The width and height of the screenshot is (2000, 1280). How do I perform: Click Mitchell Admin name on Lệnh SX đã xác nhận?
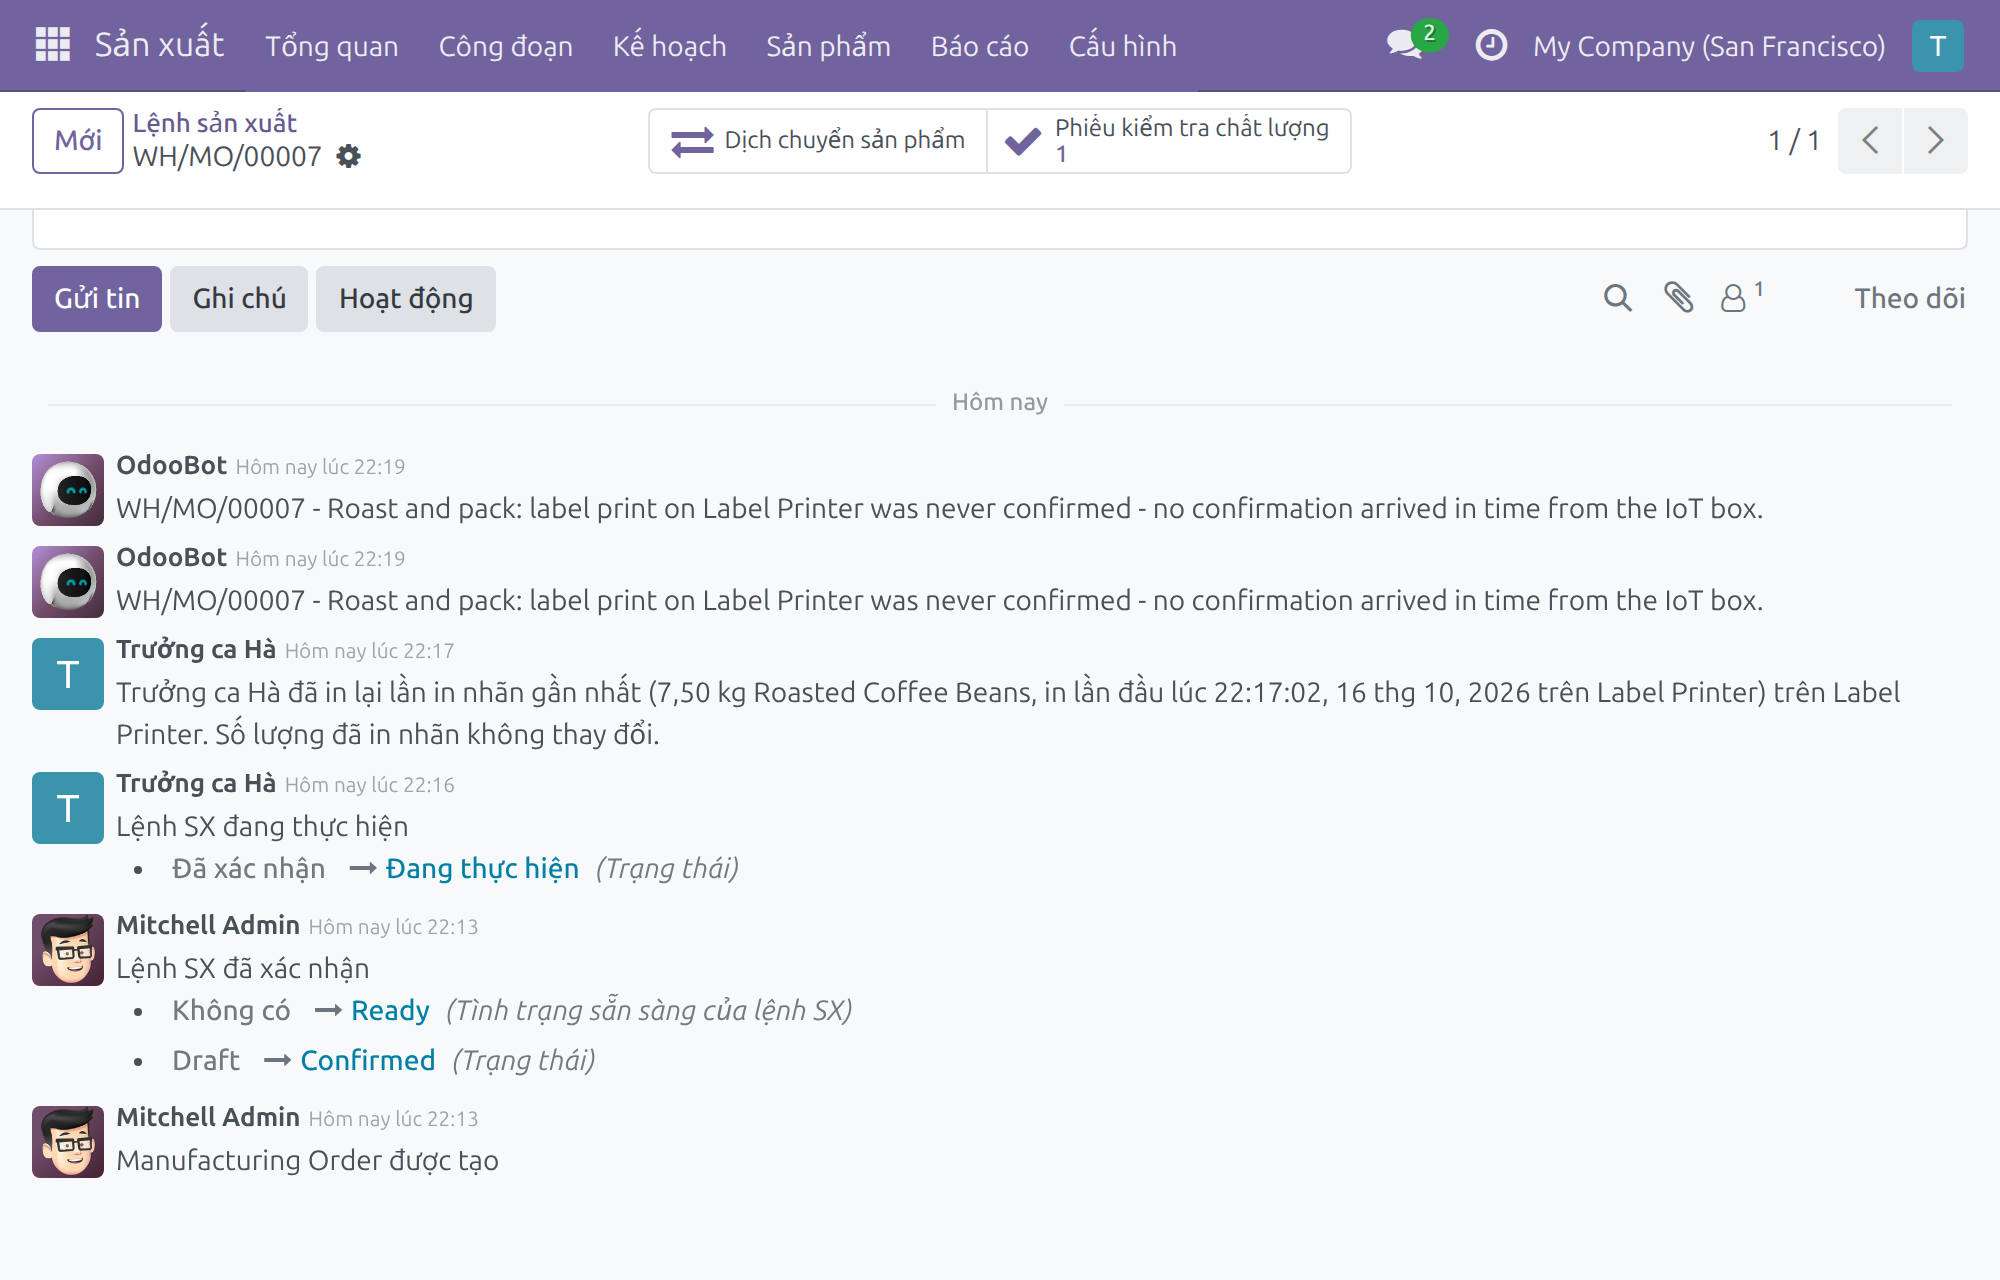click(x=208, y=925)
